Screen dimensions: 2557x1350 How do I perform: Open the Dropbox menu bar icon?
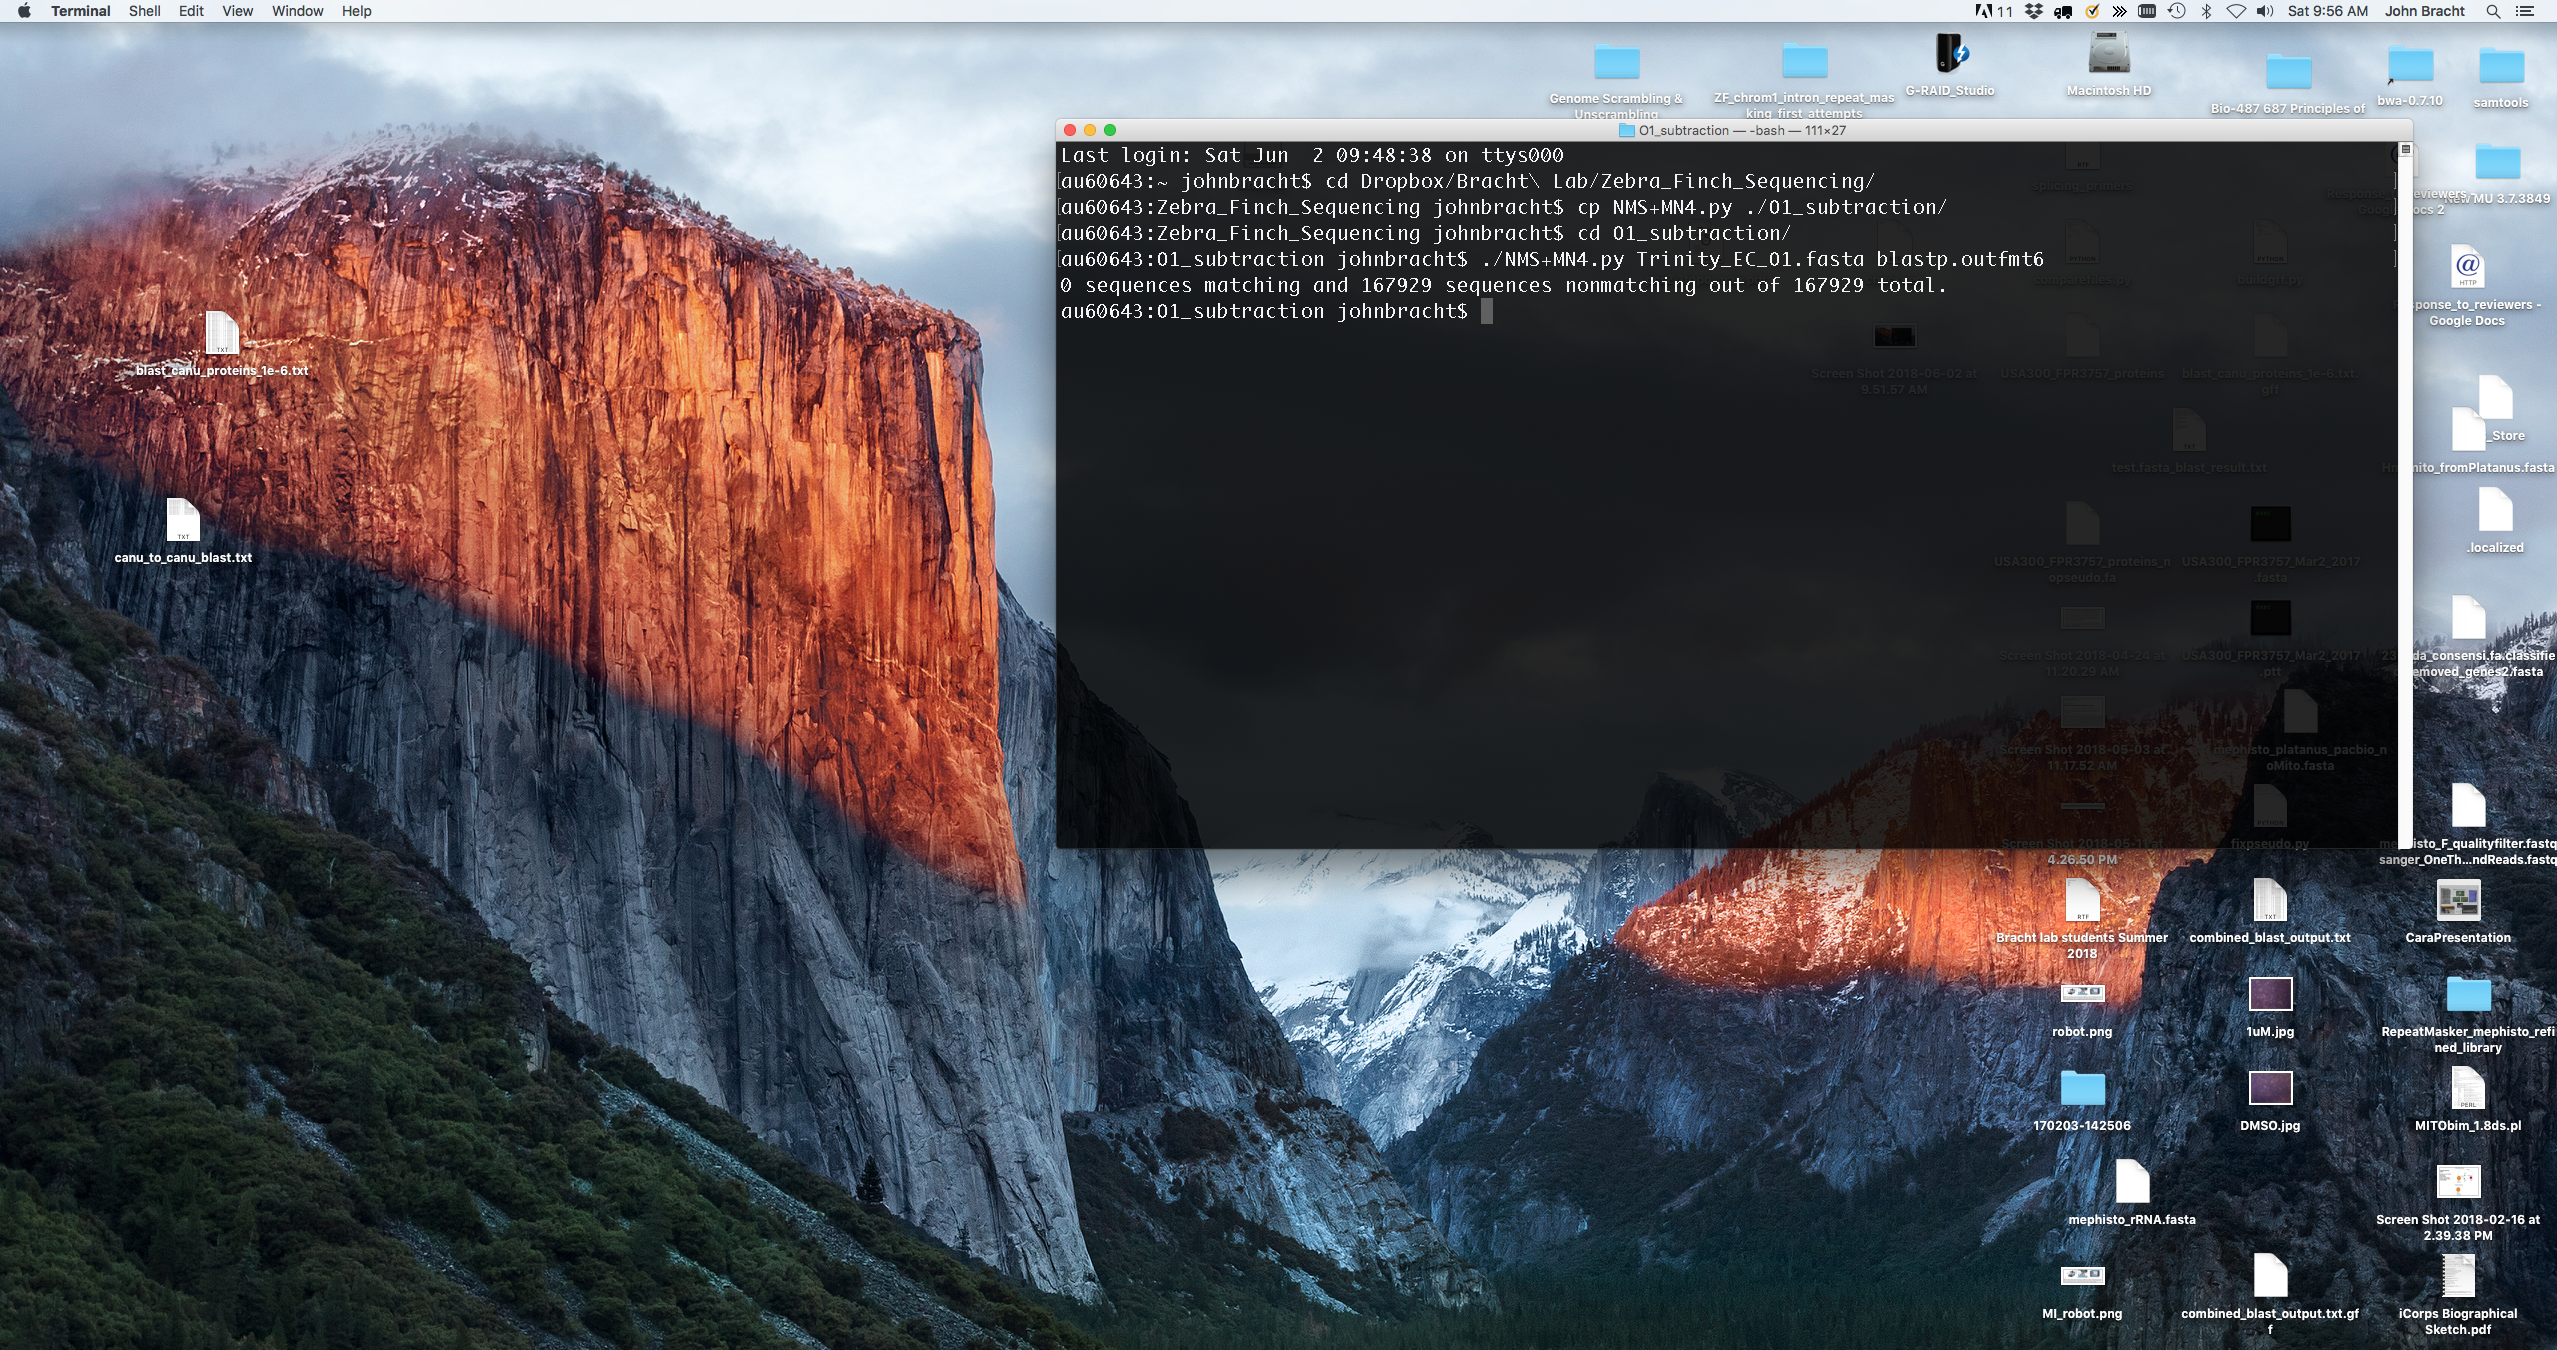[x=2033, y=11]
